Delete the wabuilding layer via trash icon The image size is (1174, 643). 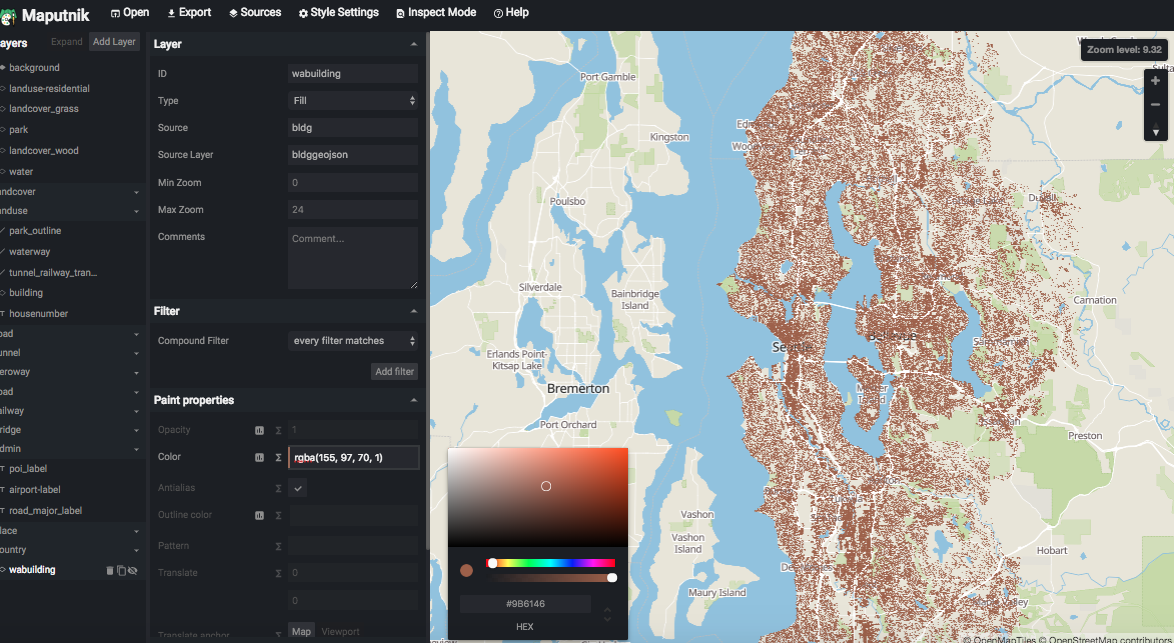(110, 570)
